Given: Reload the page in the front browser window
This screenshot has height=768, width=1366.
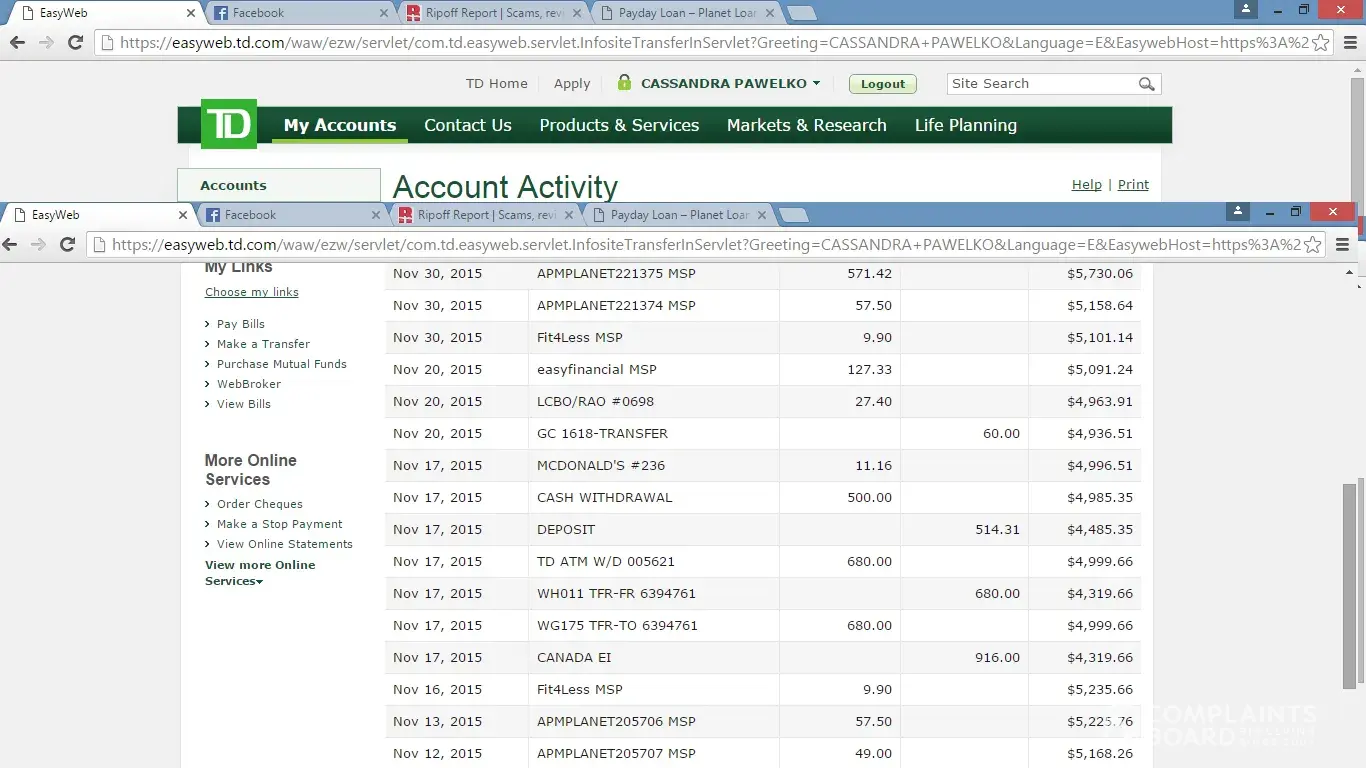Looking at the screenshot, I should point(67,244).
